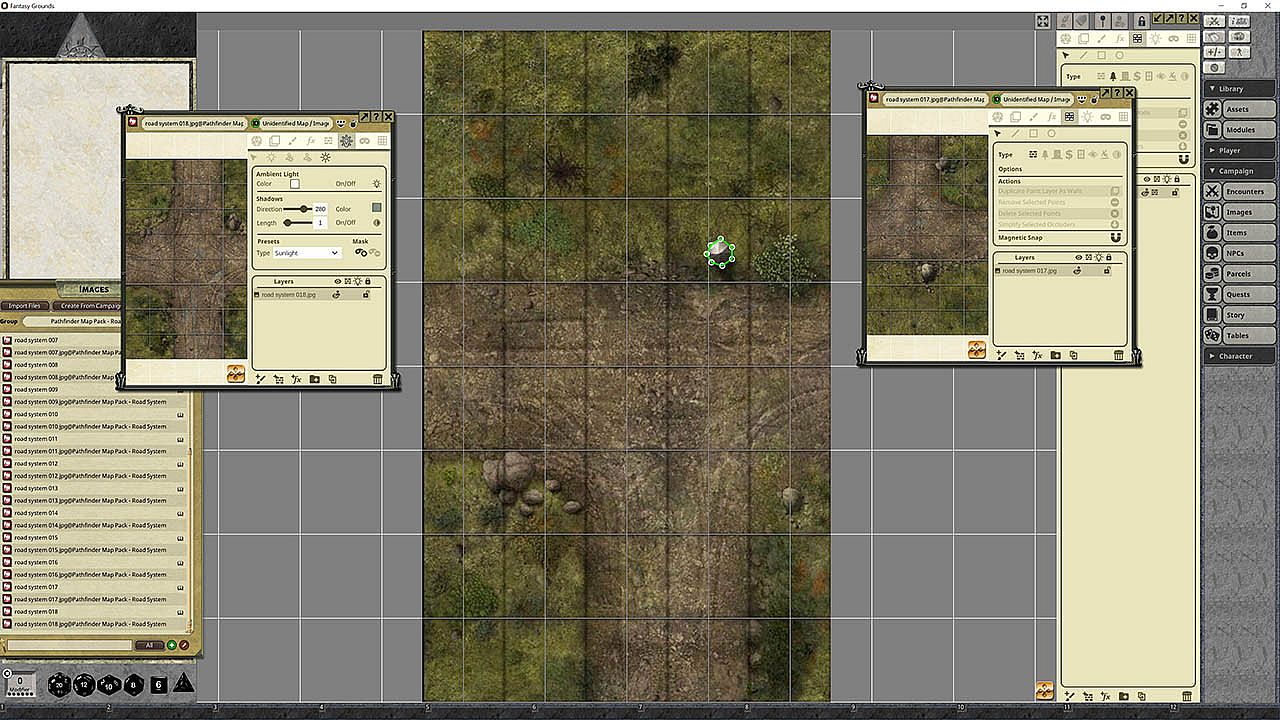Select the road system 017.jpg@Pathfinder Map tab
This screenshot has width=1280, height=720.
click(934, 99)
